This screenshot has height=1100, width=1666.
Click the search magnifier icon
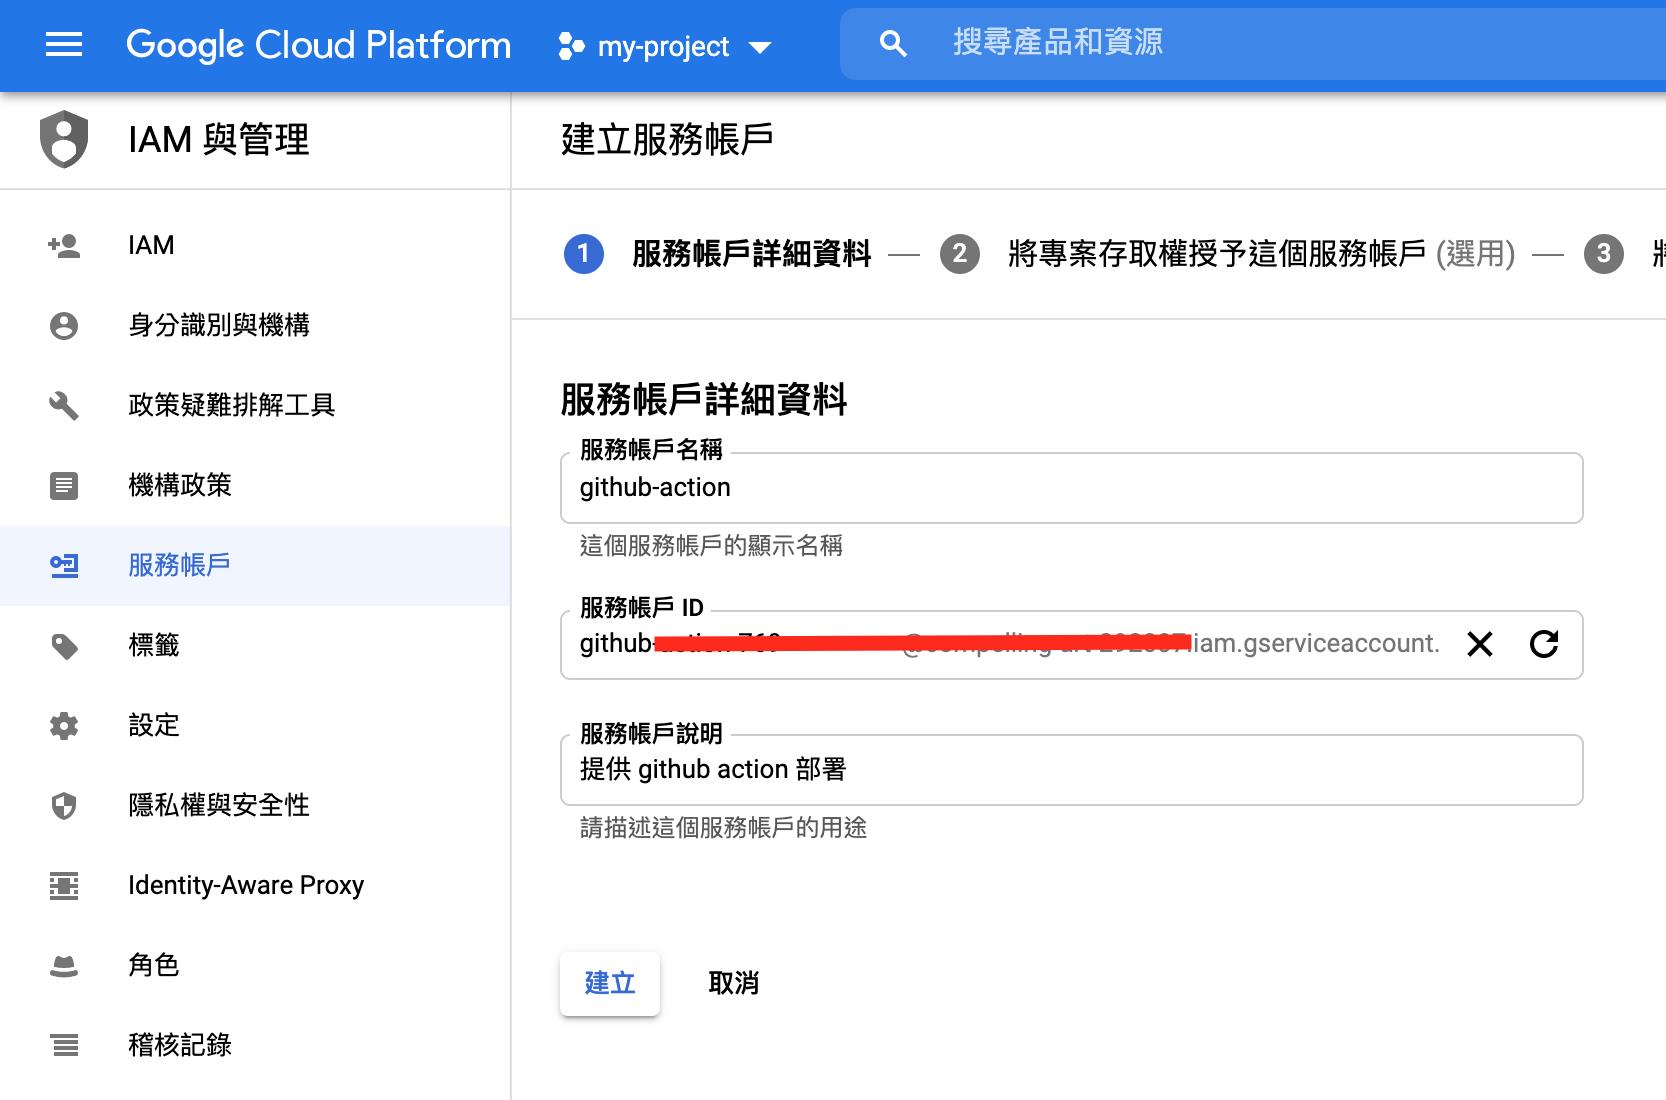pyautogui.click(x=893, y=44)
